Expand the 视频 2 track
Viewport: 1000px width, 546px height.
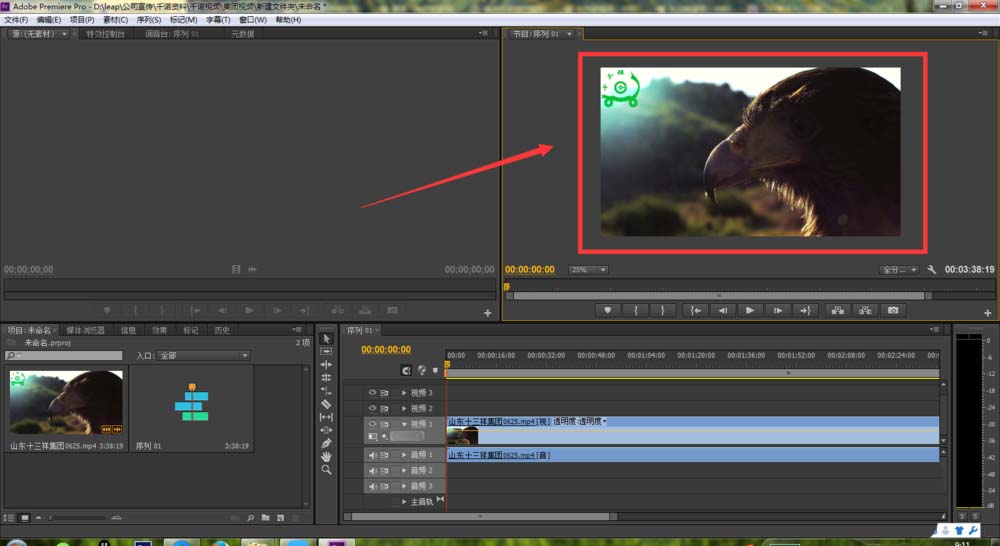click(404, 408)
